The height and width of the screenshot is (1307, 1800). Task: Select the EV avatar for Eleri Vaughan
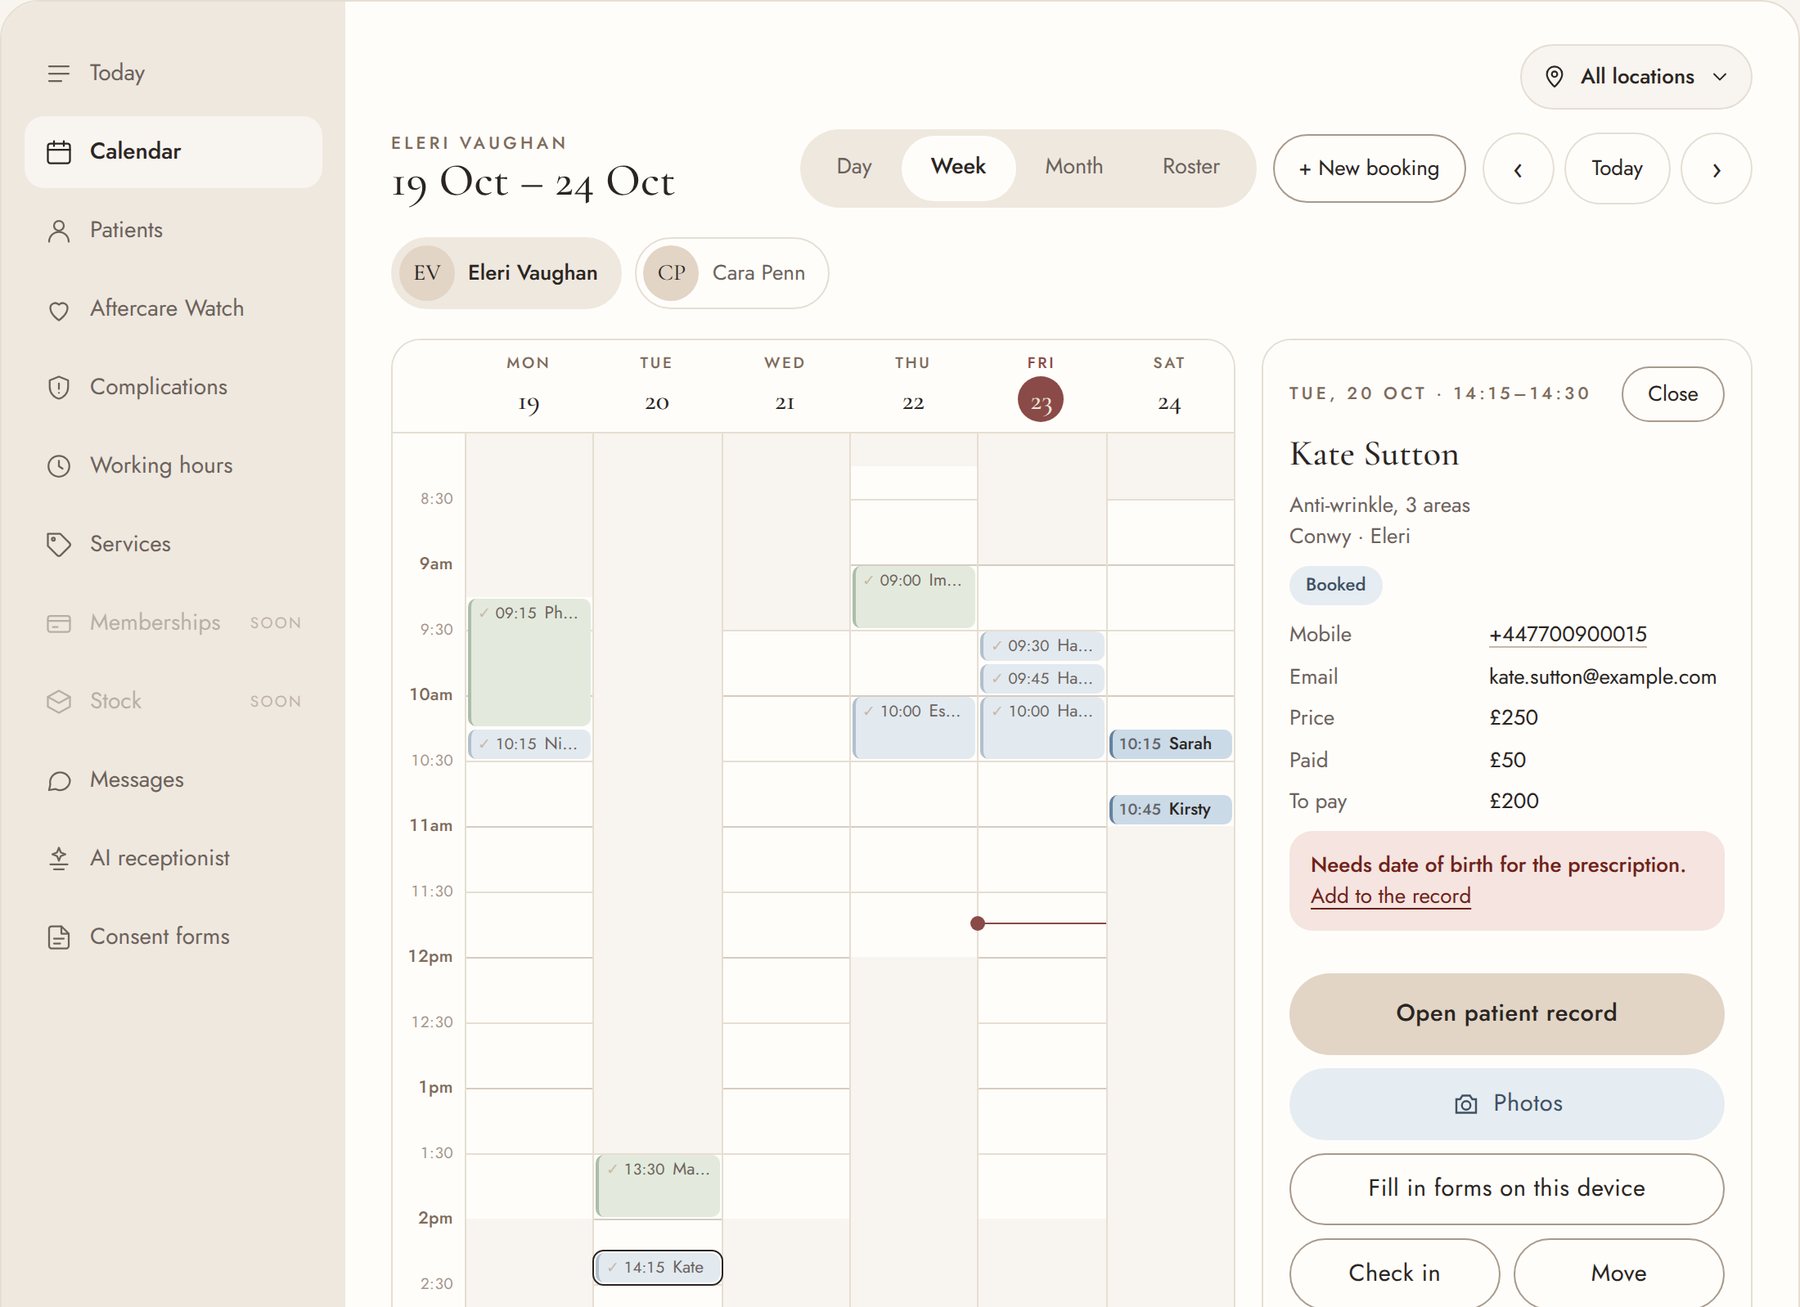(427, 273)
